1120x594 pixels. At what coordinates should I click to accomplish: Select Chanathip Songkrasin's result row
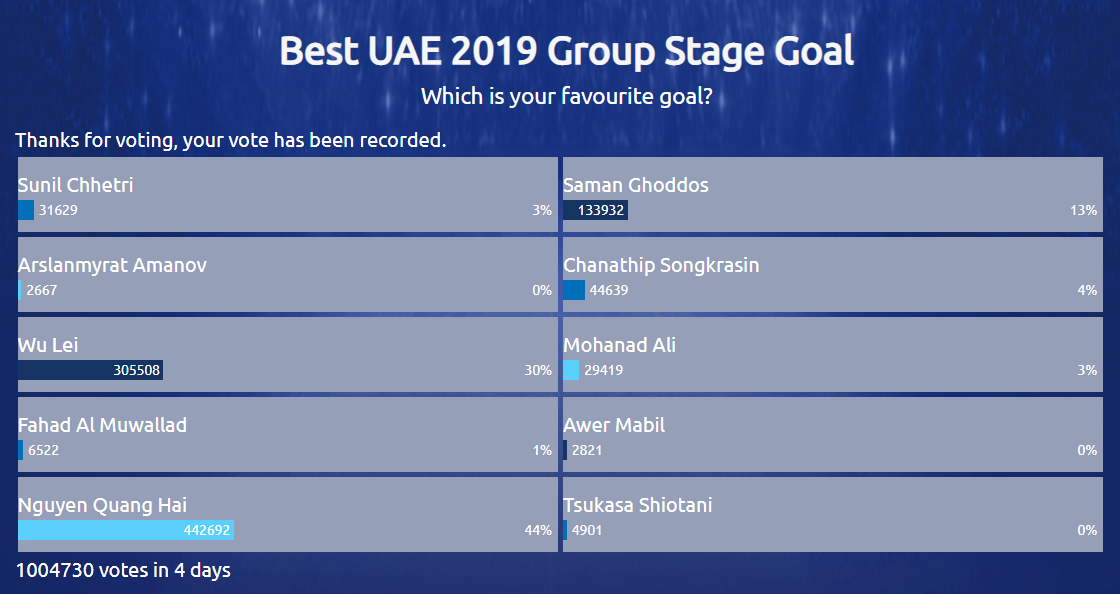pos(833,274)
